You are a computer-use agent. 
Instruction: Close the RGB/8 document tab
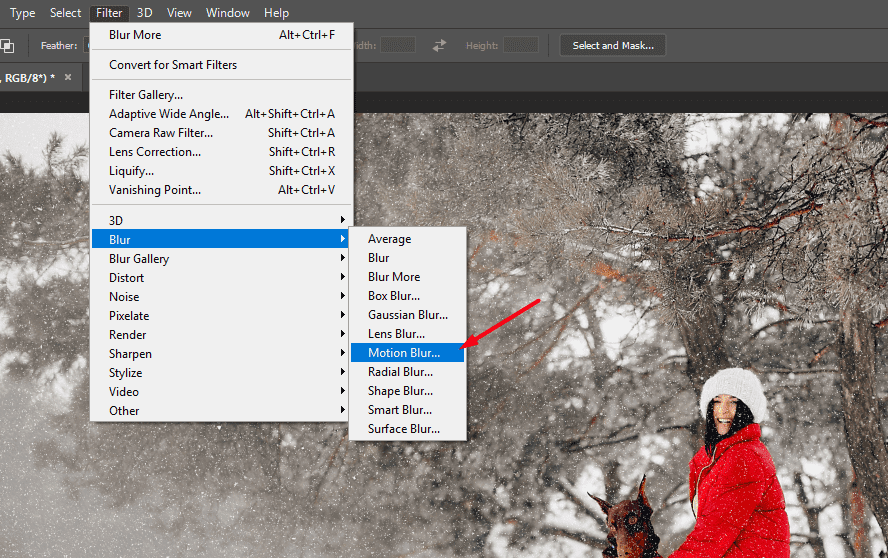68,77
